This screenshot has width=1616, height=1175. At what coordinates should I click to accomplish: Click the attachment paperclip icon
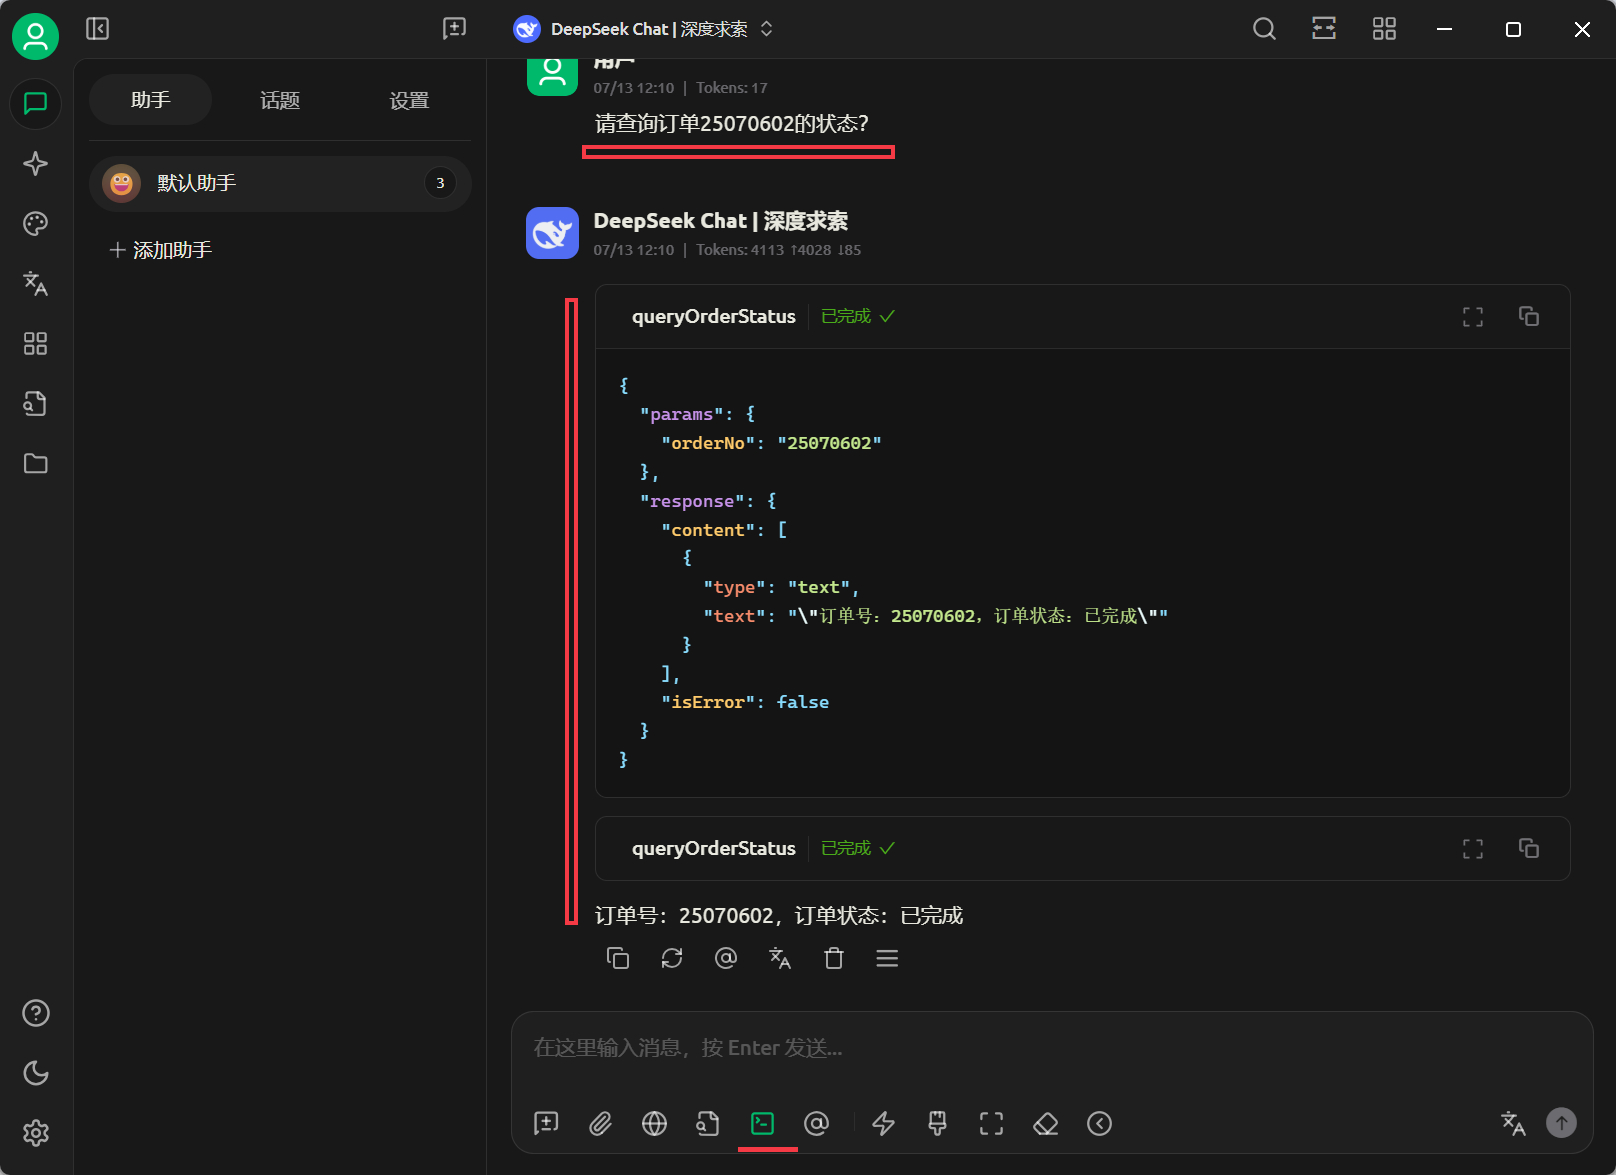600,1123
